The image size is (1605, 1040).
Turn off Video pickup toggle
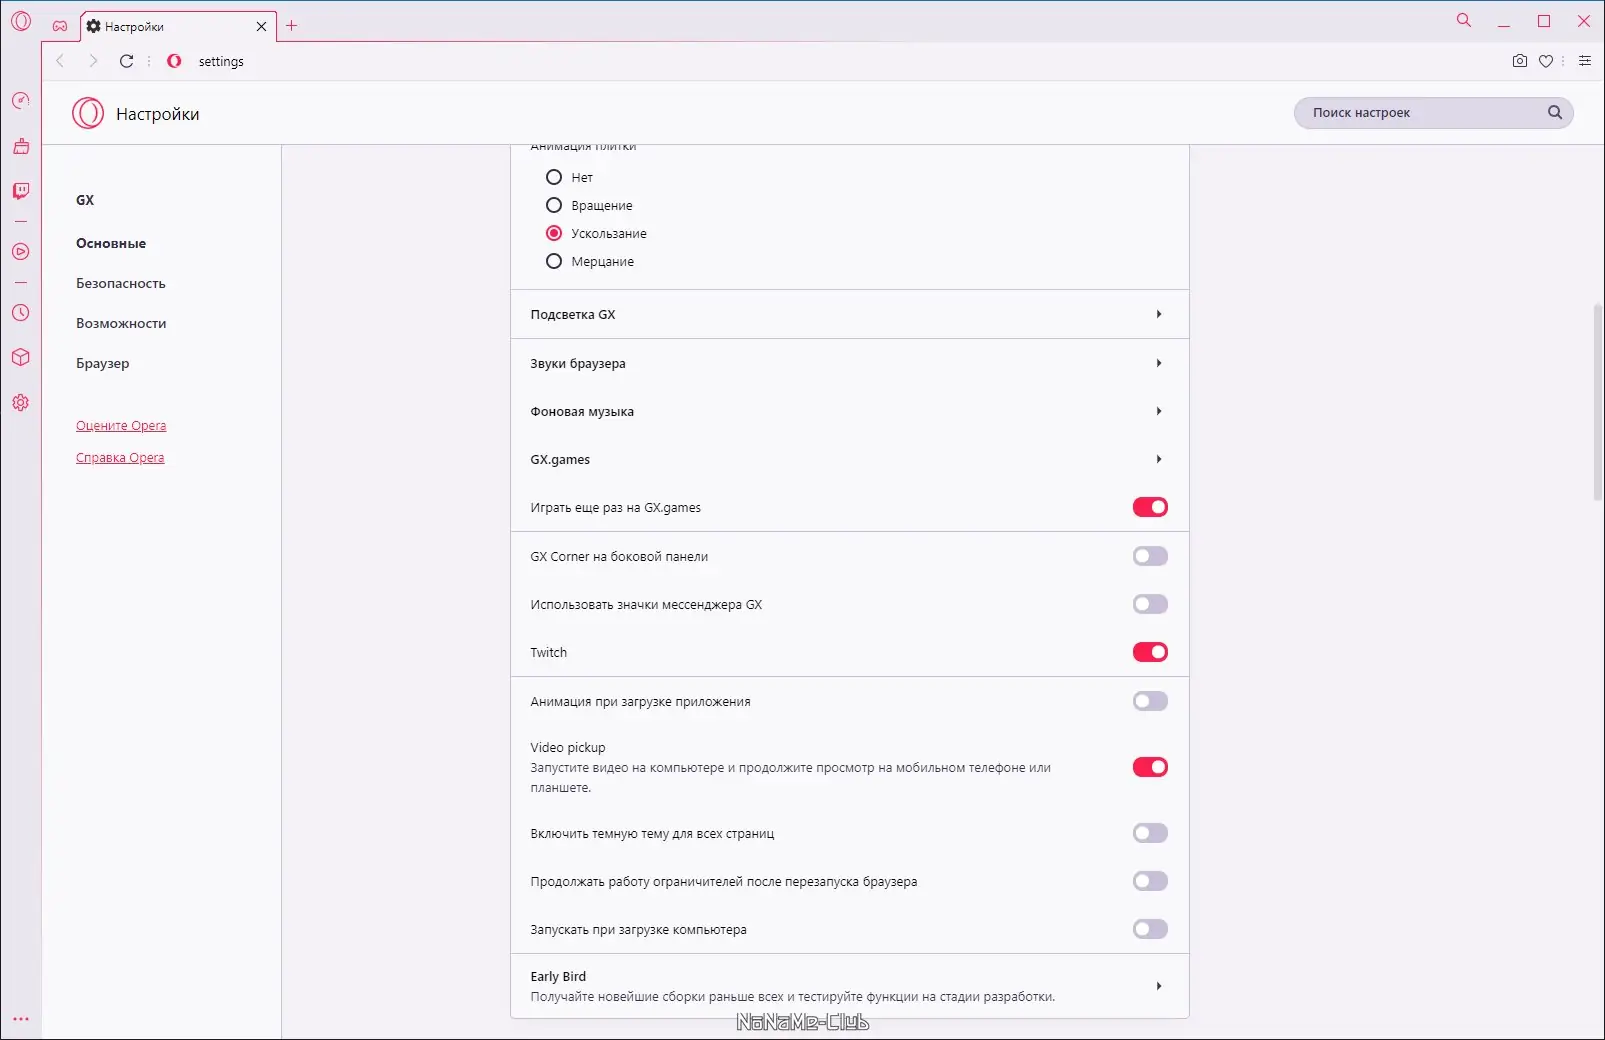tap(1150, 768)
